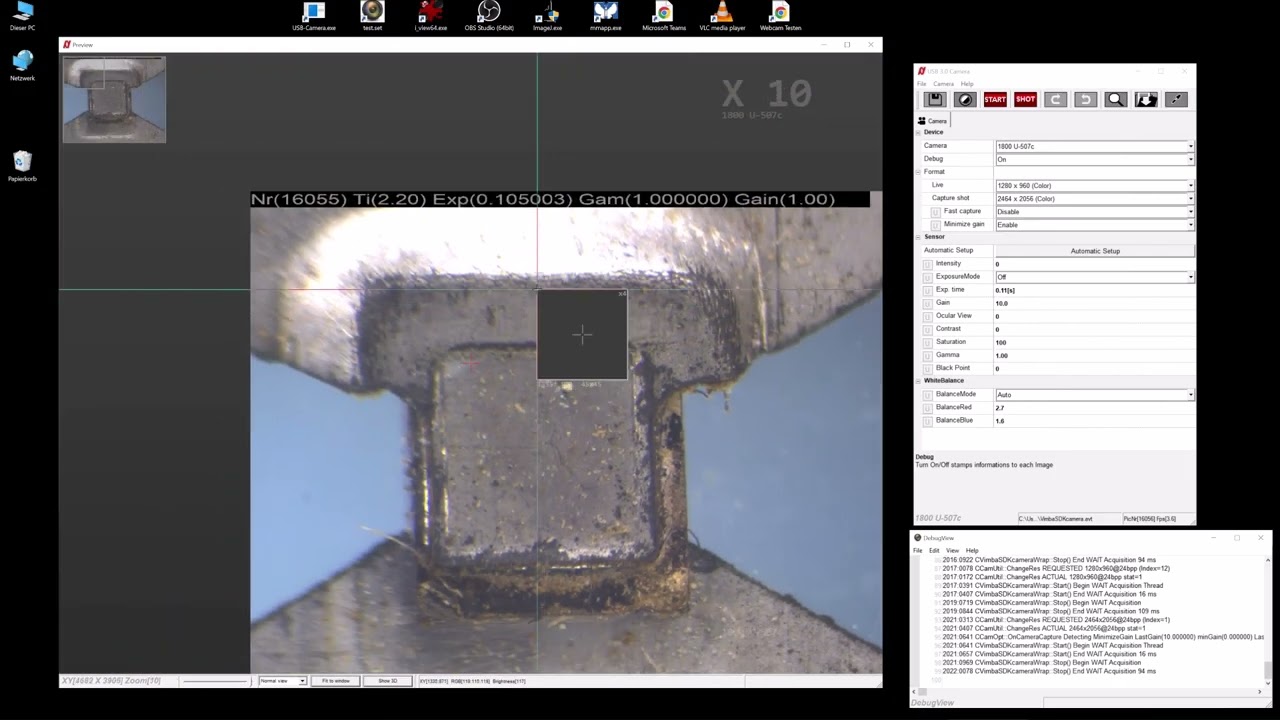Open Edit menu in DebugView
Screen dimensions: 1280x720
click(x=934, y=551)
